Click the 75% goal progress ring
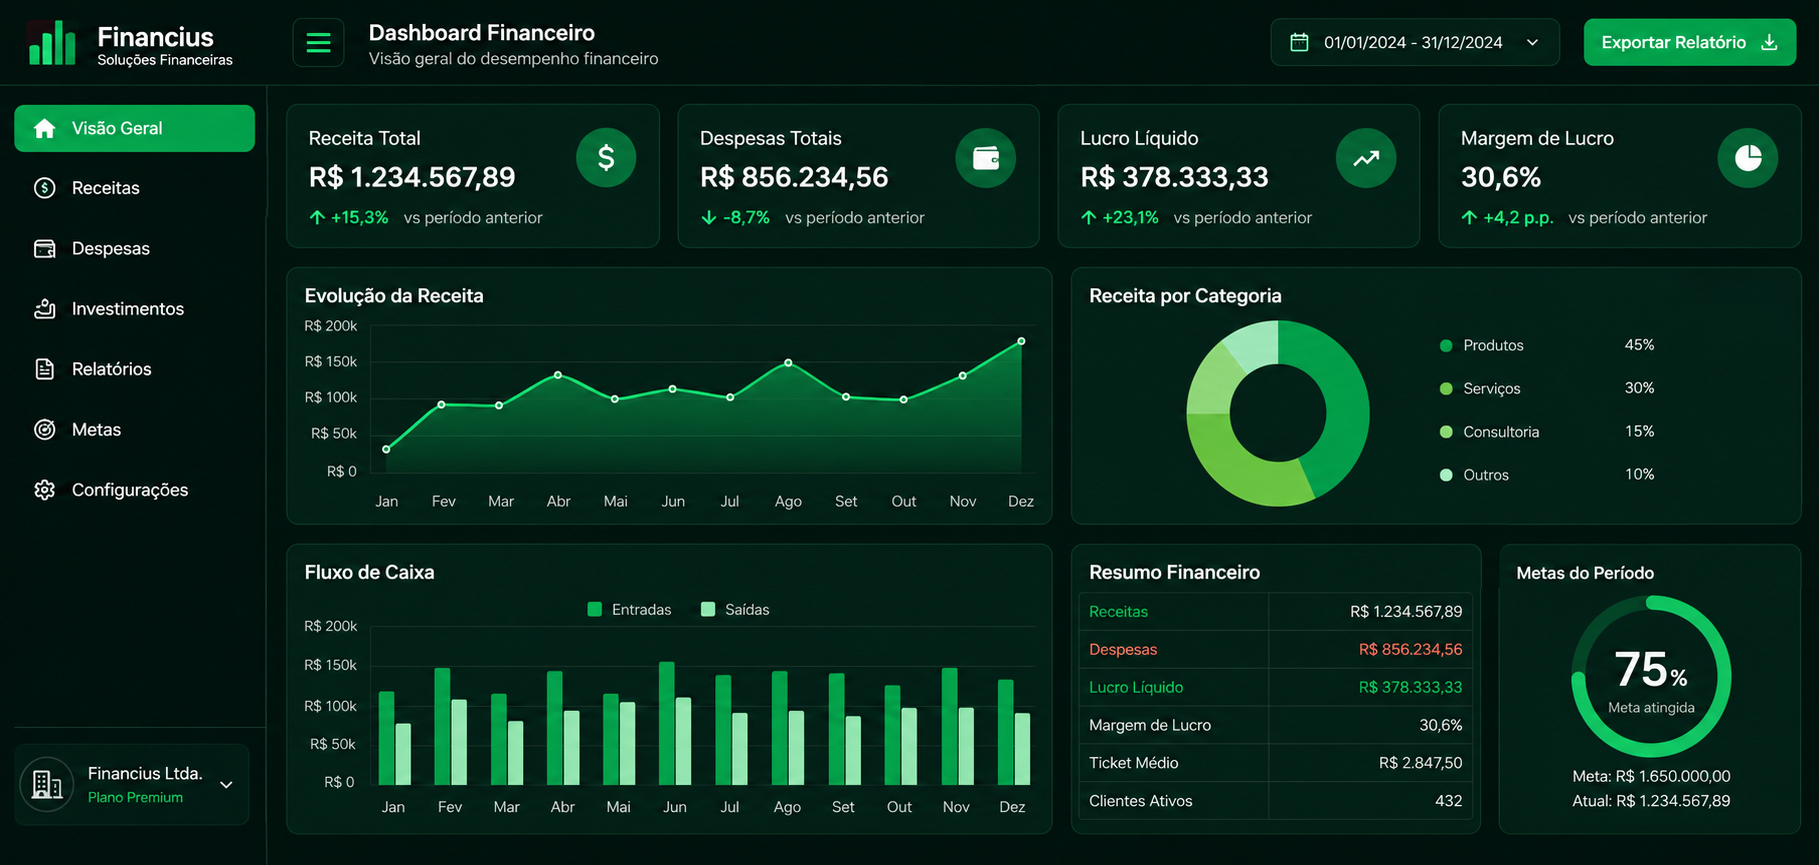 (x=1651, y=677)
